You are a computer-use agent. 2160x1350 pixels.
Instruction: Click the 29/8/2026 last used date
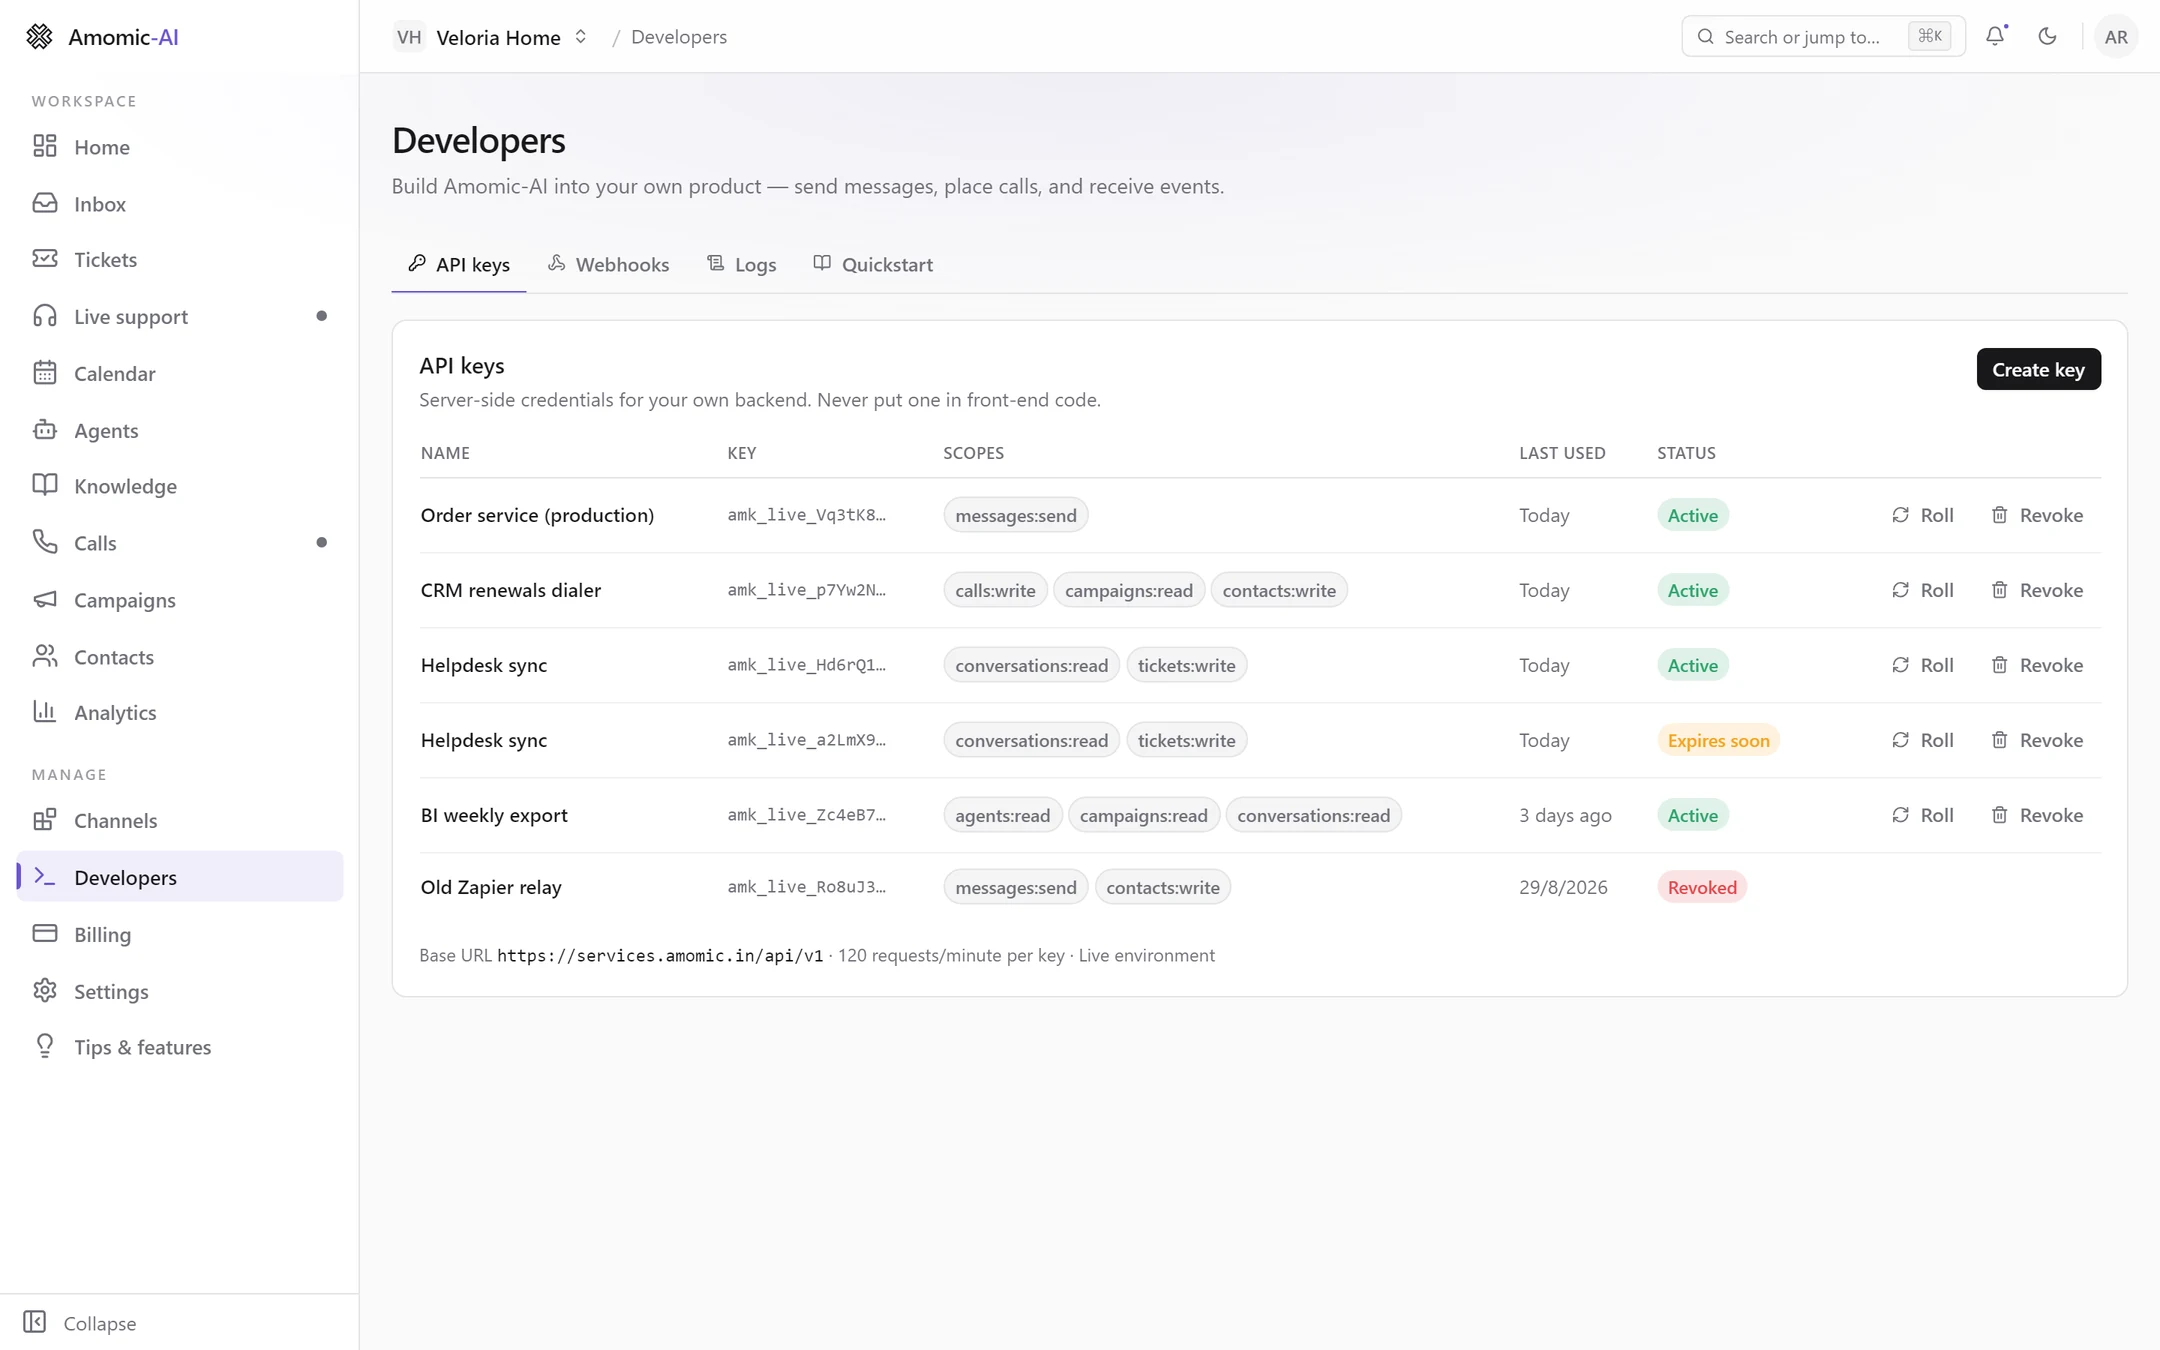[1563, 888]
